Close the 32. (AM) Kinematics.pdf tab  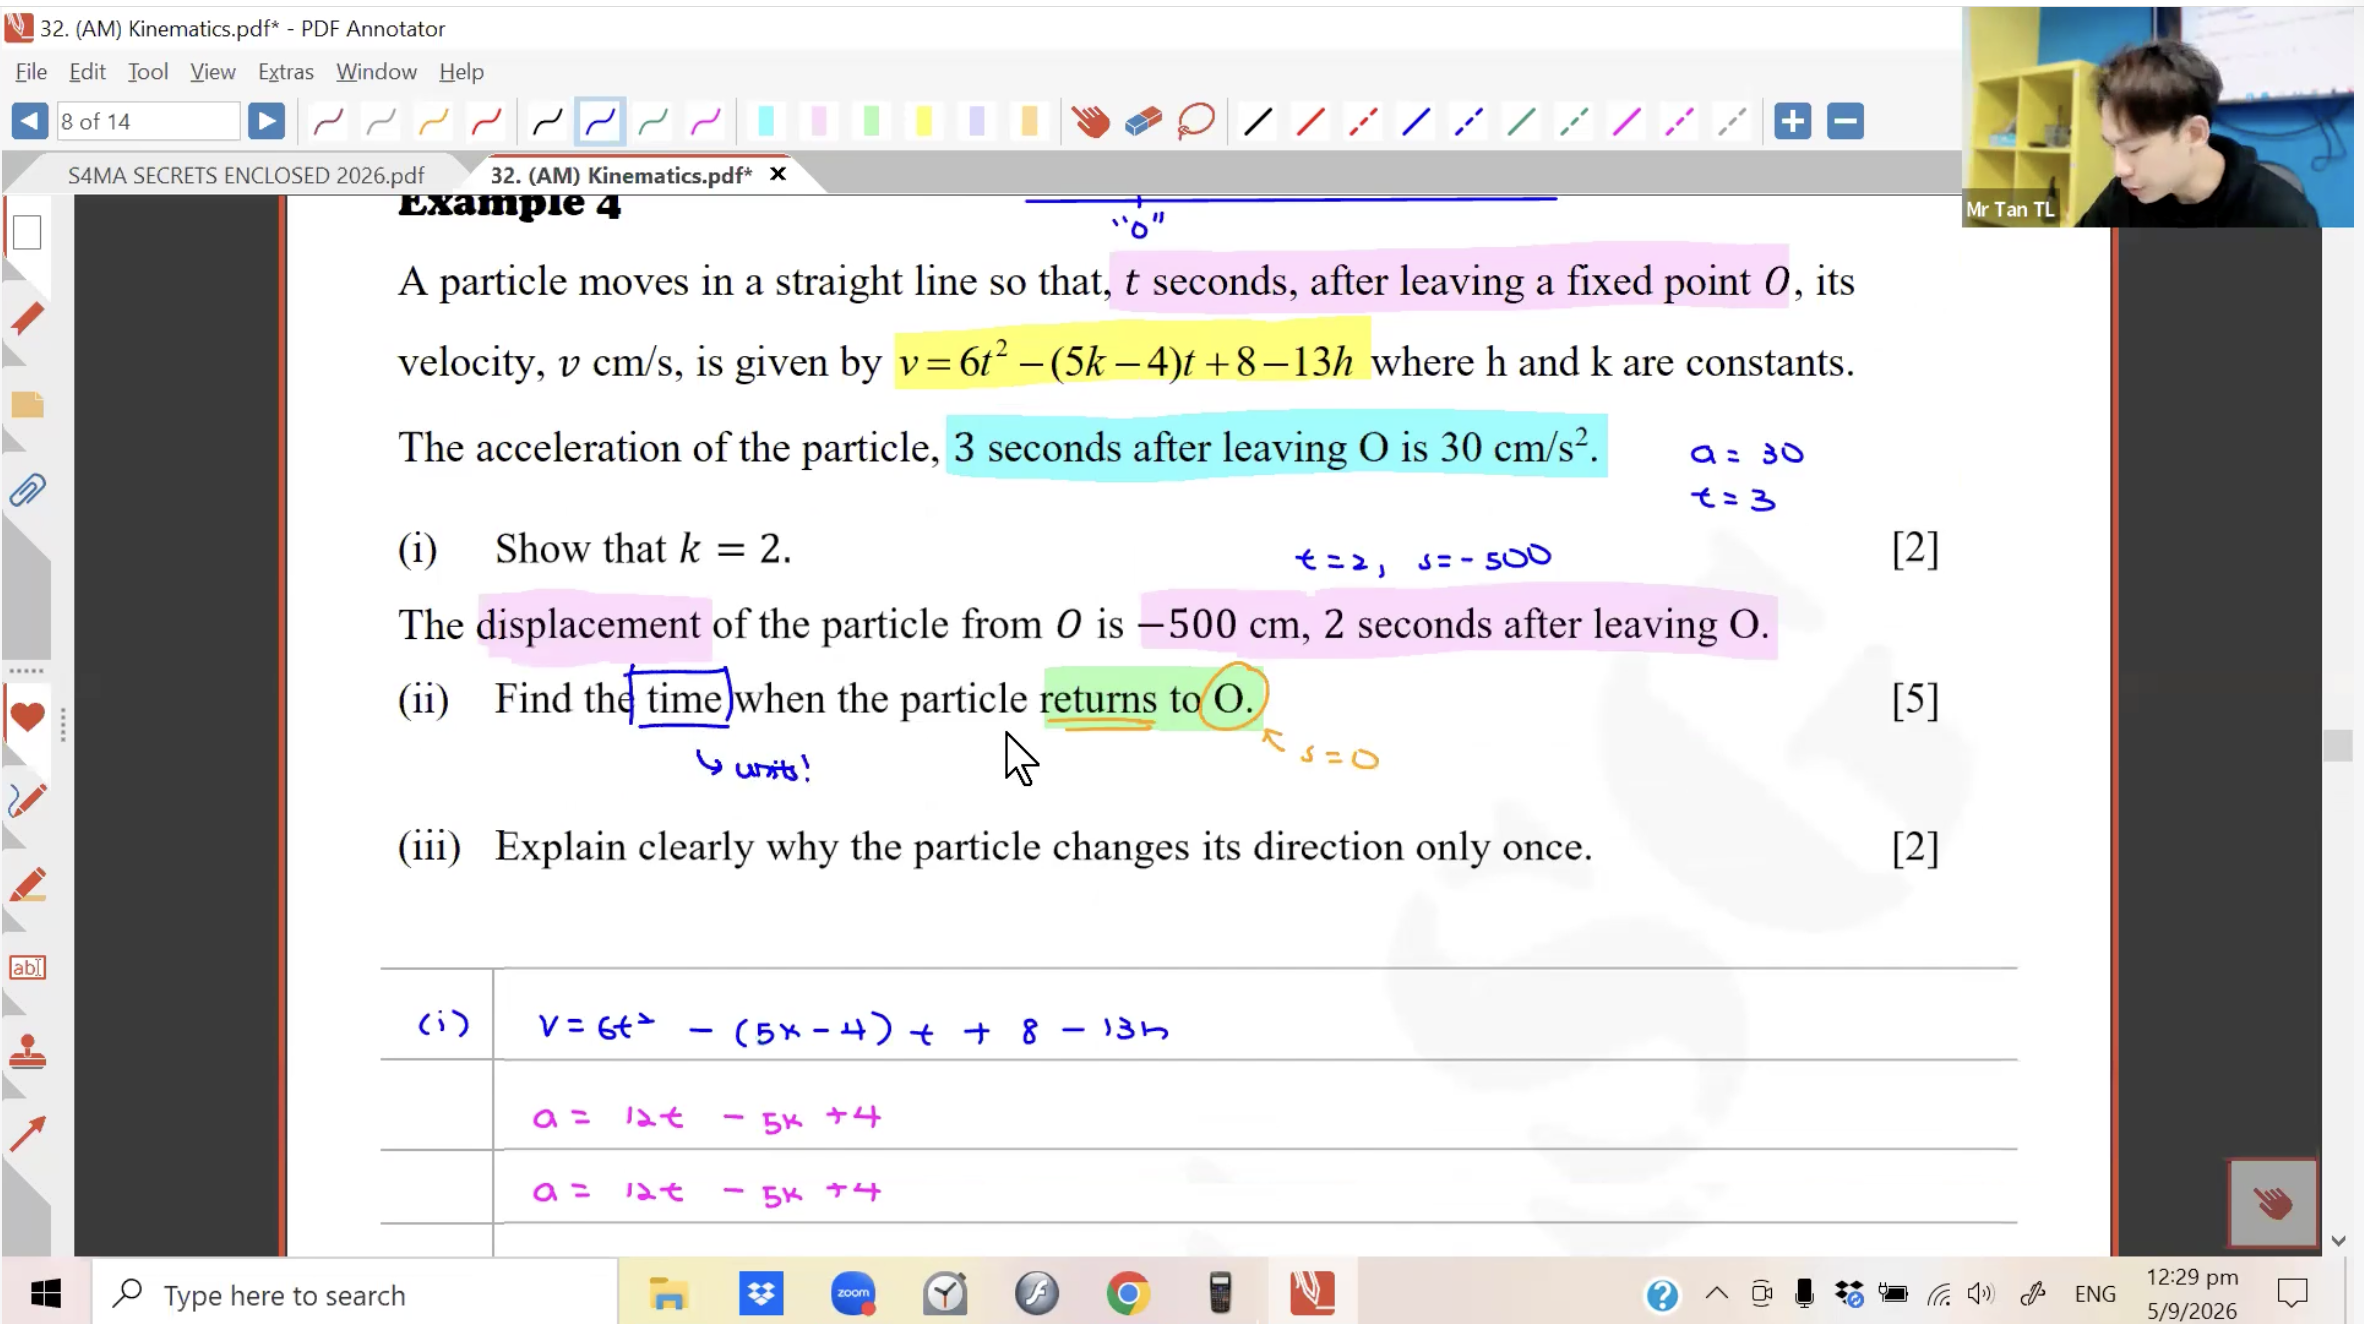[778, 174]
